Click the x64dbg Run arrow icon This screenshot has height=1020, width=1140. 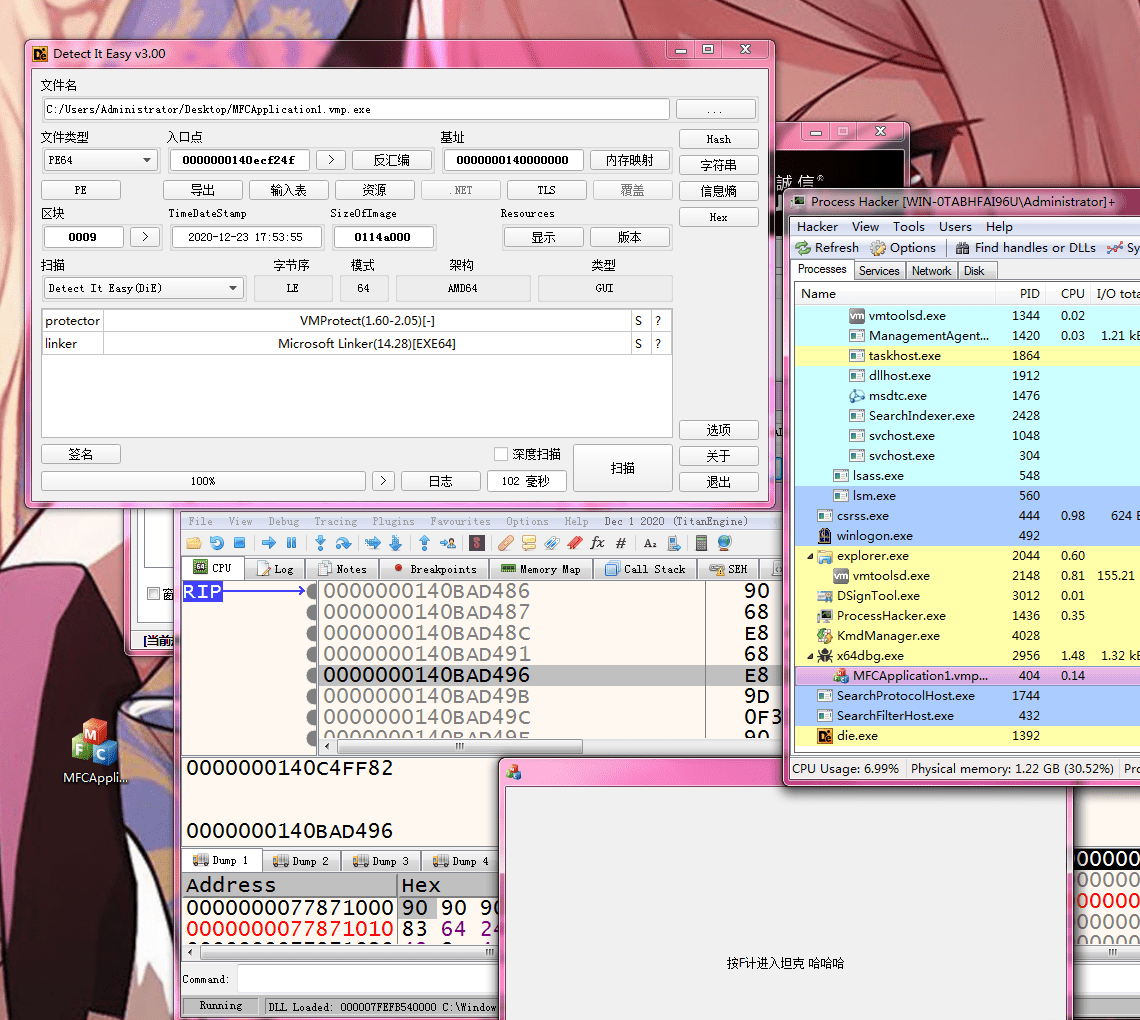268,543
